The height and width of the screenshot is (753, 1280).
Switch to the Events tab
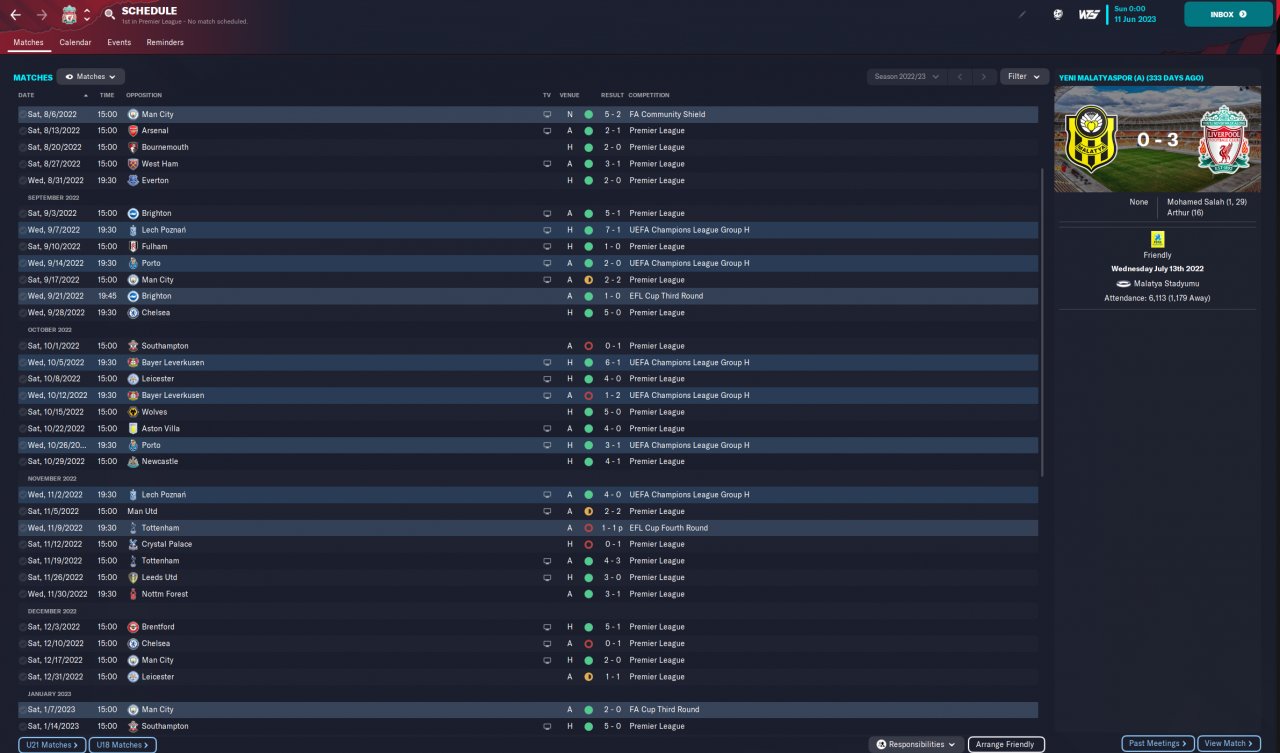[119, 43]
